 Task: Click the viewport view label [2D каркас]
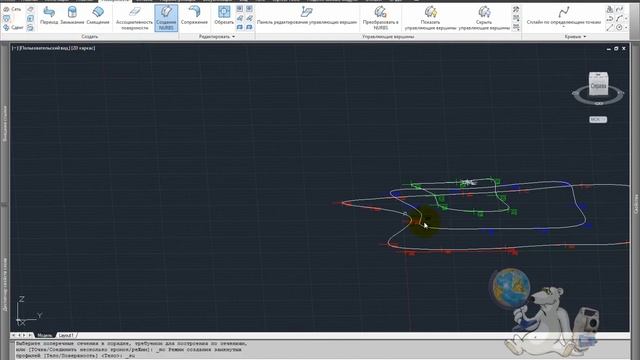tap(83, 48)
